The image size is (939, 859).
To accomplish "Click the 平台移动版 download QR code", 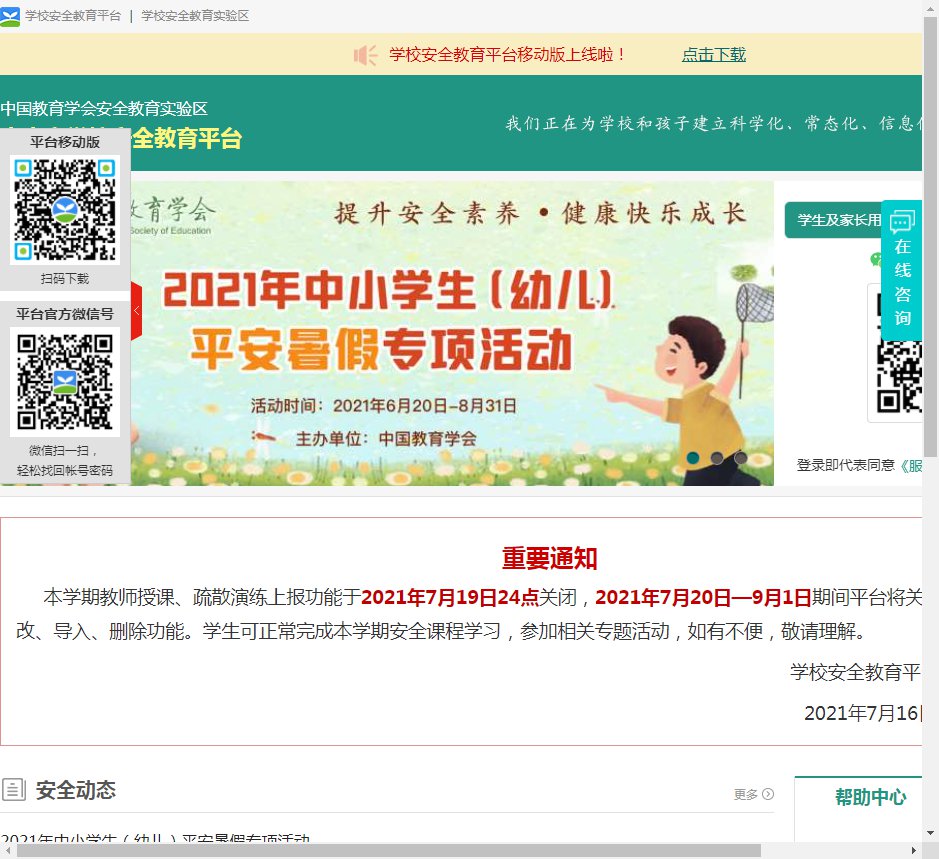I will coord(64,209).
